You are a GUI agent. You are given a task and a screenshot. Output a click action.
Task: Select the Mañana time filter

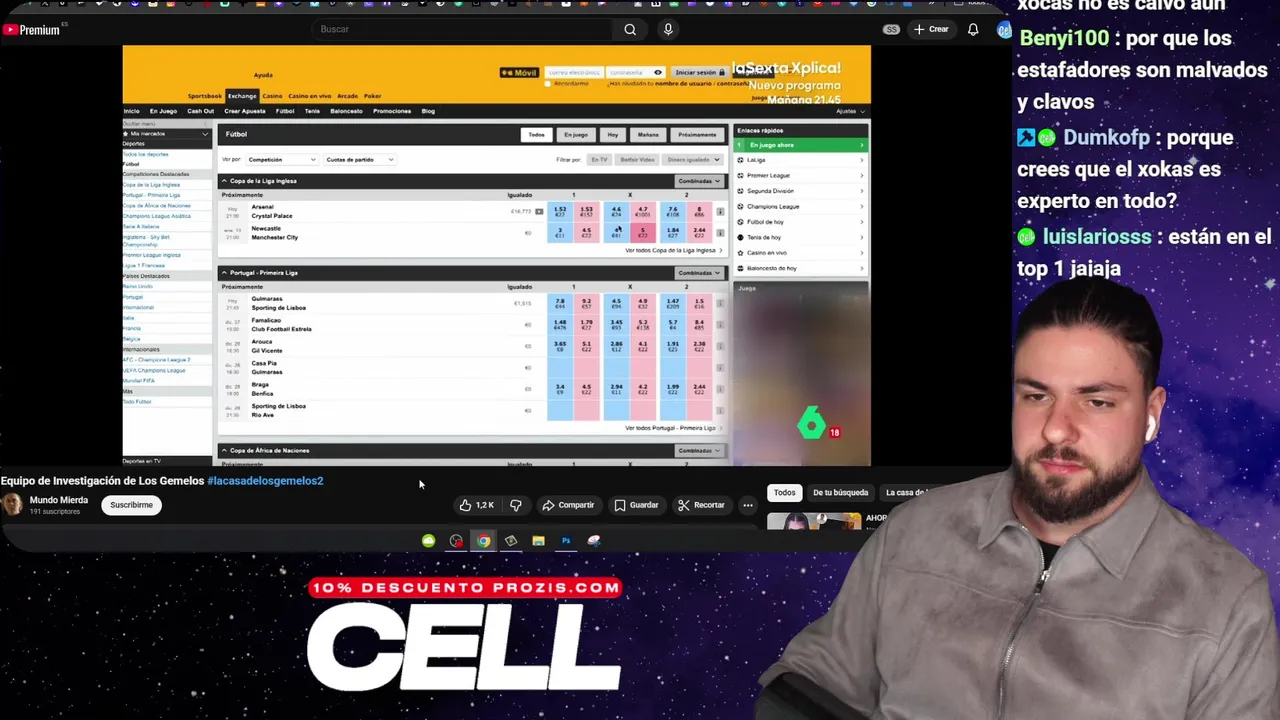648,134
